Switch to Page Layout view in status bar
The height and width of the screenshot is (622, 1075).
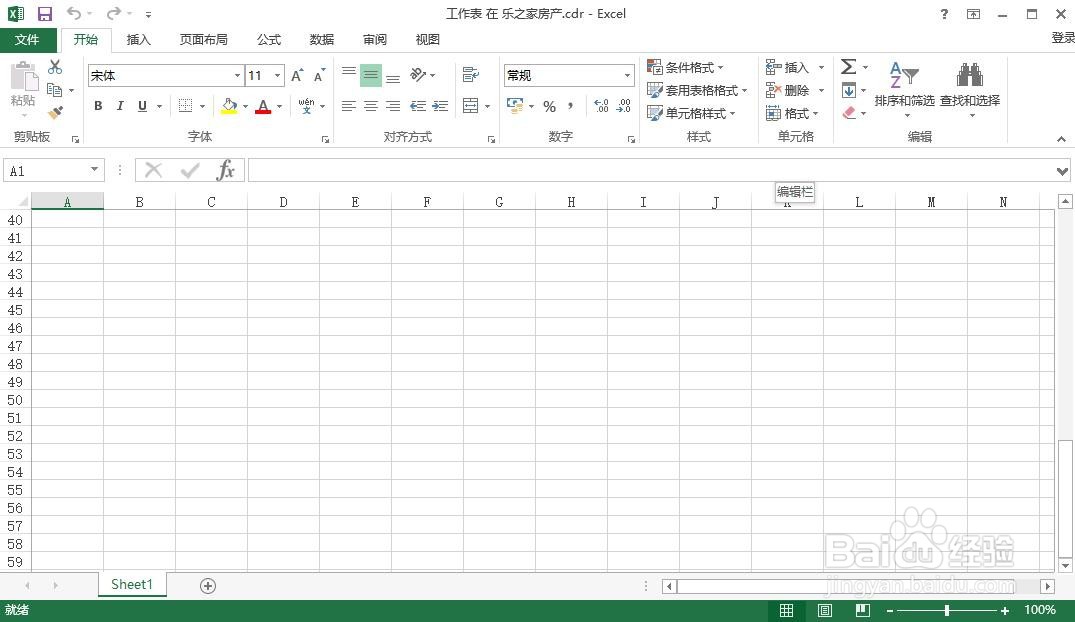pos(823,610)
